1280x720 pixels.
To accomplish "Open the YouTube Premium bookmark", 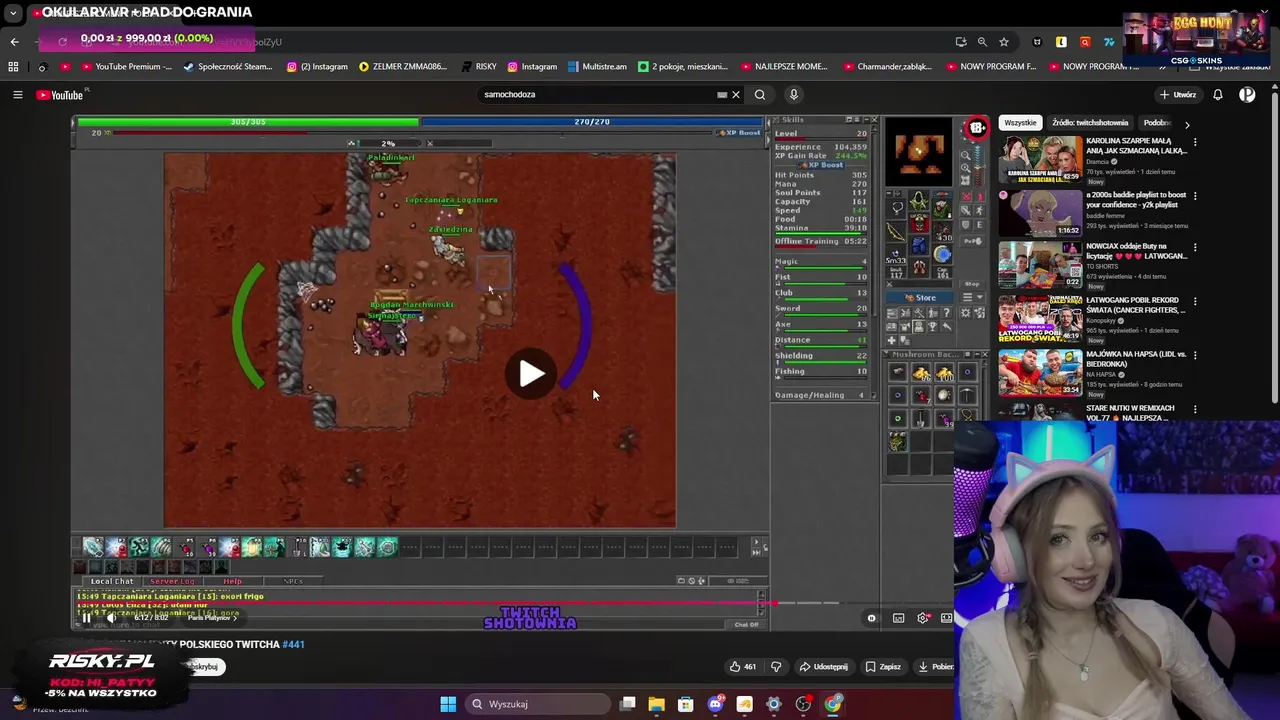I will (125, 67).
